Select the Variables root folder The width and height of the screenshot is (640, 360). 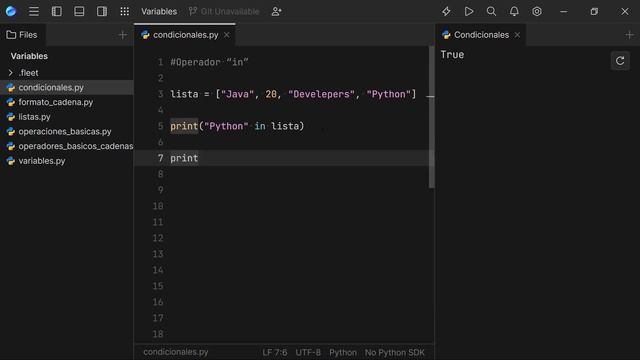pos(29,56)
